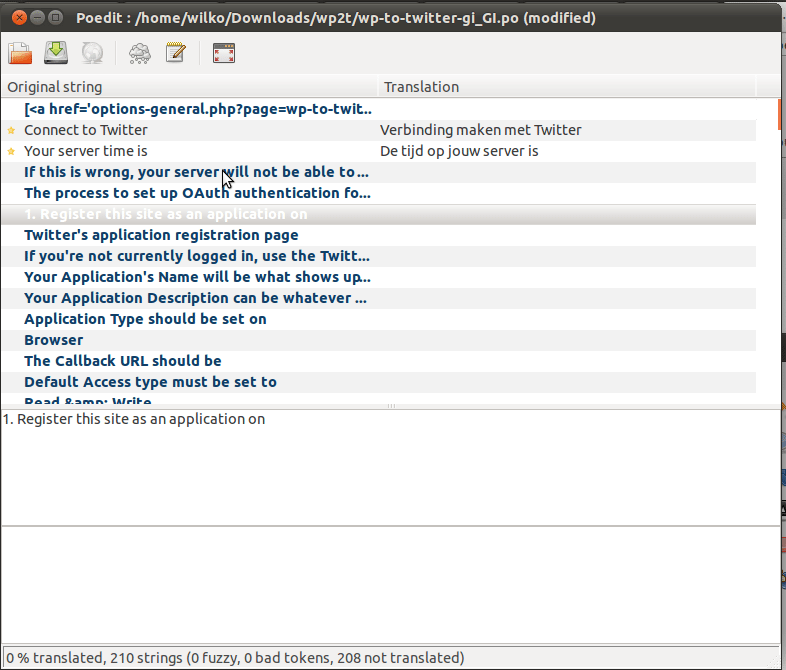Minimize the Poedit window
This screenshot has width=786, height=670.
[38, 18]
